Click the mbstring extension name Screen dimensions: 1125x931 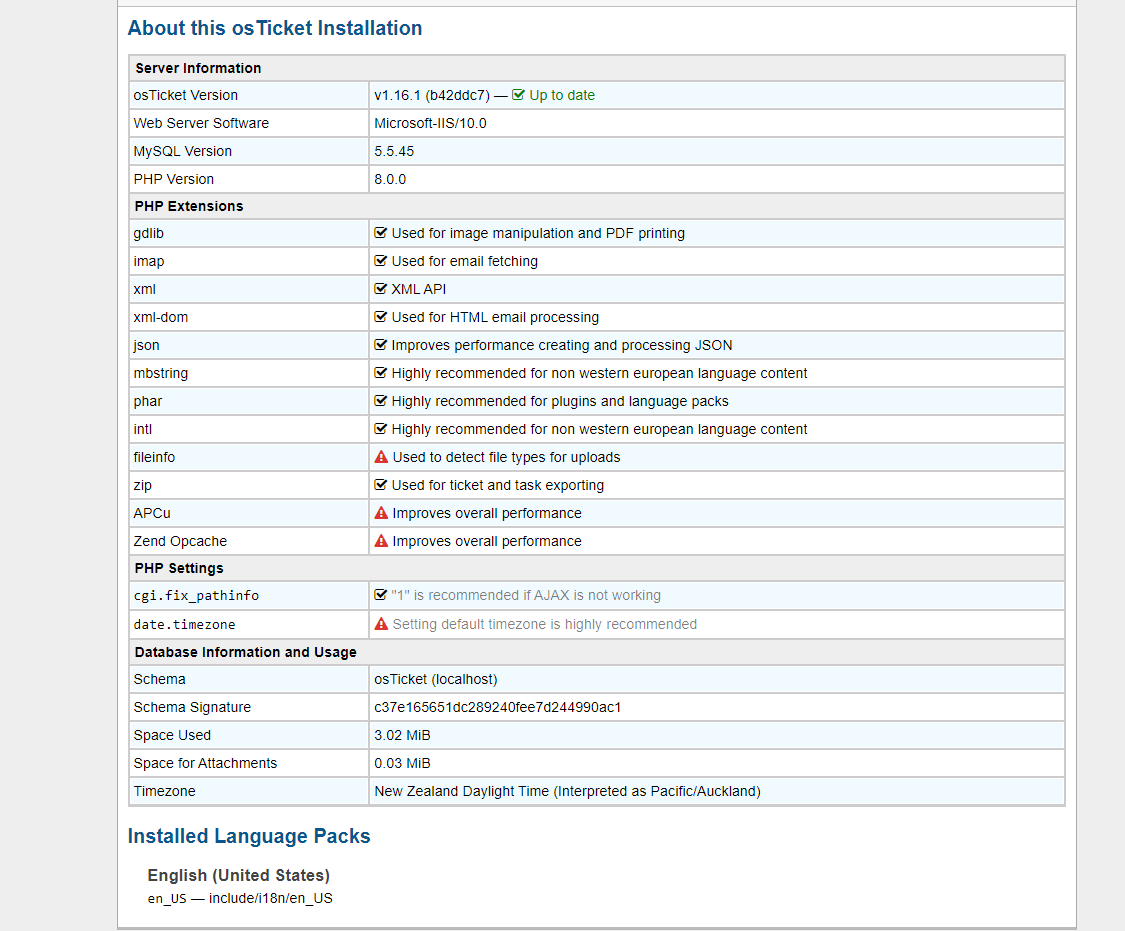(x=161, y=373)
